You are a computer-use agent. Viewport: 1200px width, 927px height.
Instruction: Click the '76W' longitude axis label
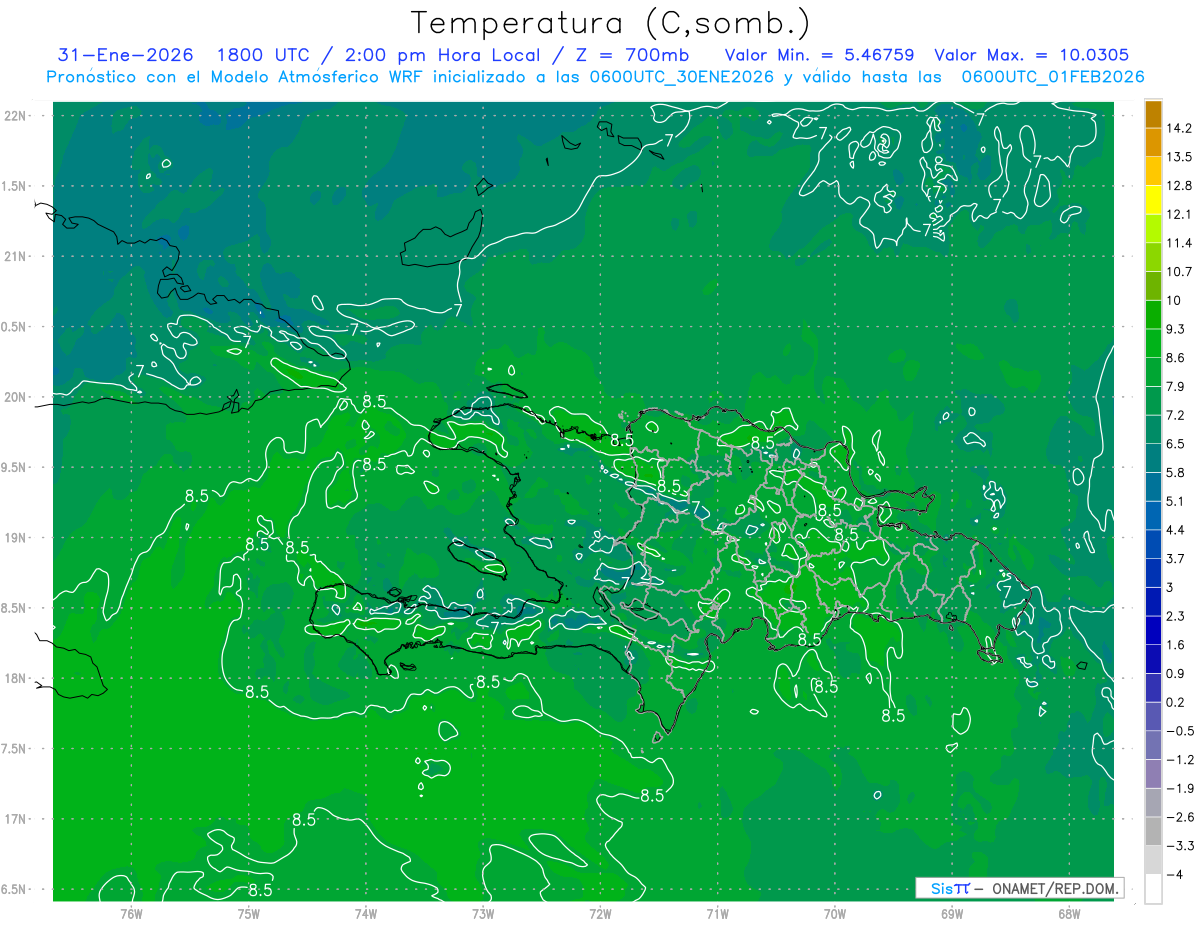131,913
